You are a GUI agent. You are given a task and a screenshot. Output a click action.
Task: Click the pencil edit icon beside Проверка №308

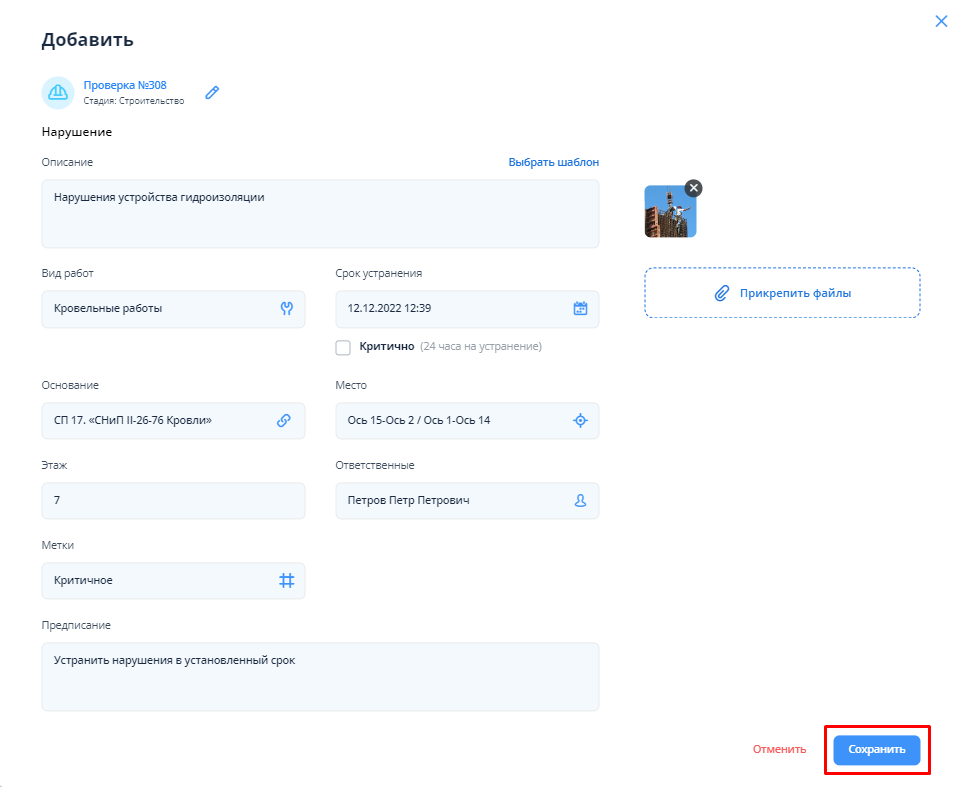212,93
